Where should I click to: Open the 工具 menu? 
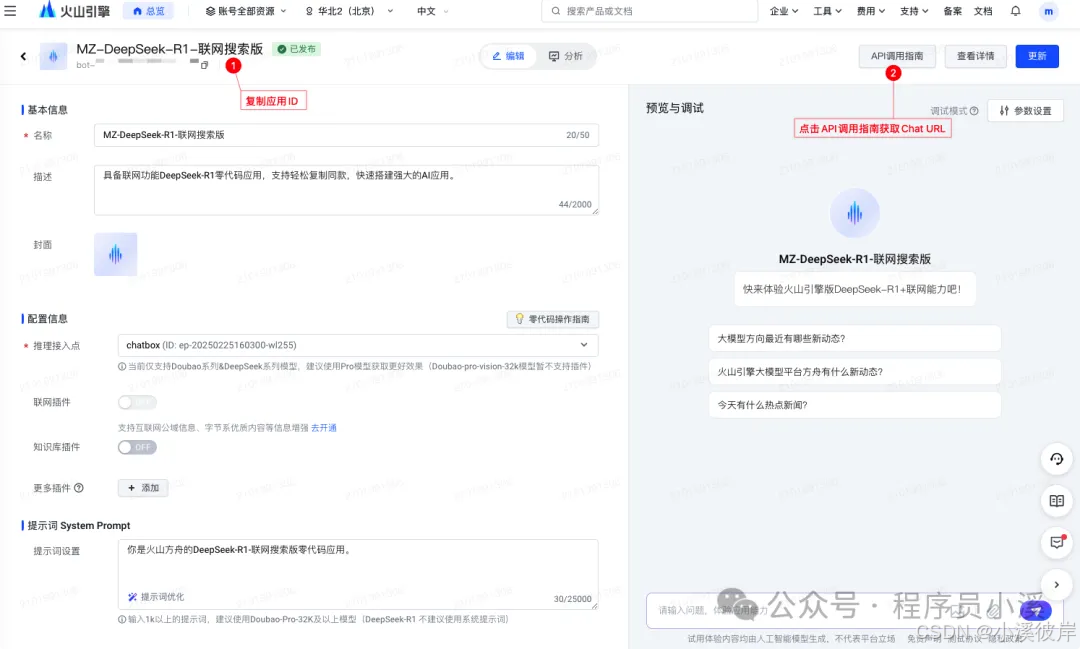tap(827, 11)
